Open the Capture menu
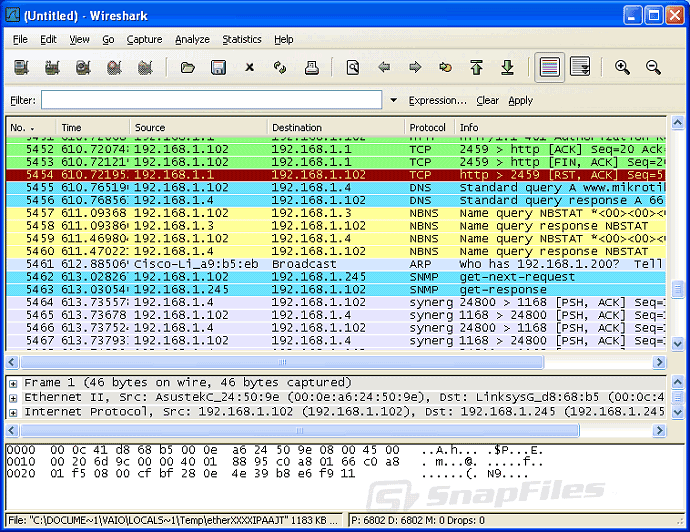This screenshot has width=690, height=532. point(144,40)
